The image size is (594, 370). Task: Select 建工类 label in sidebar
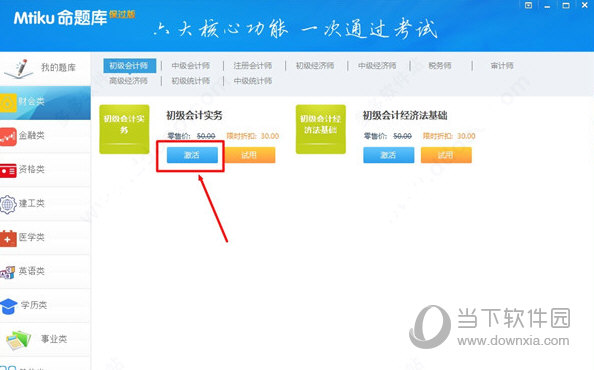[x=32, y=203]
